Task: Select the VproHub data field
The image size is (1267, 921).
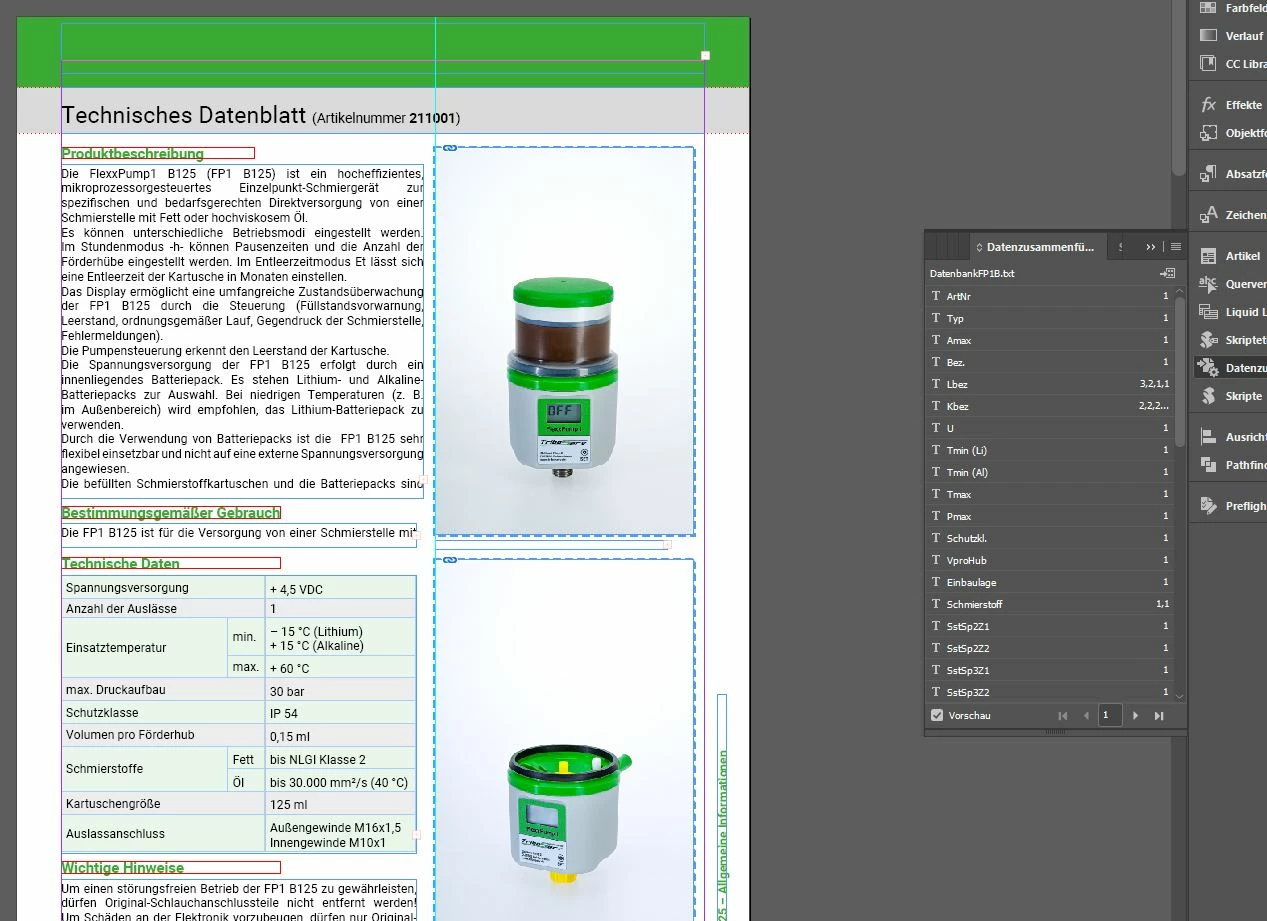Action: [x=1050, y=560]
